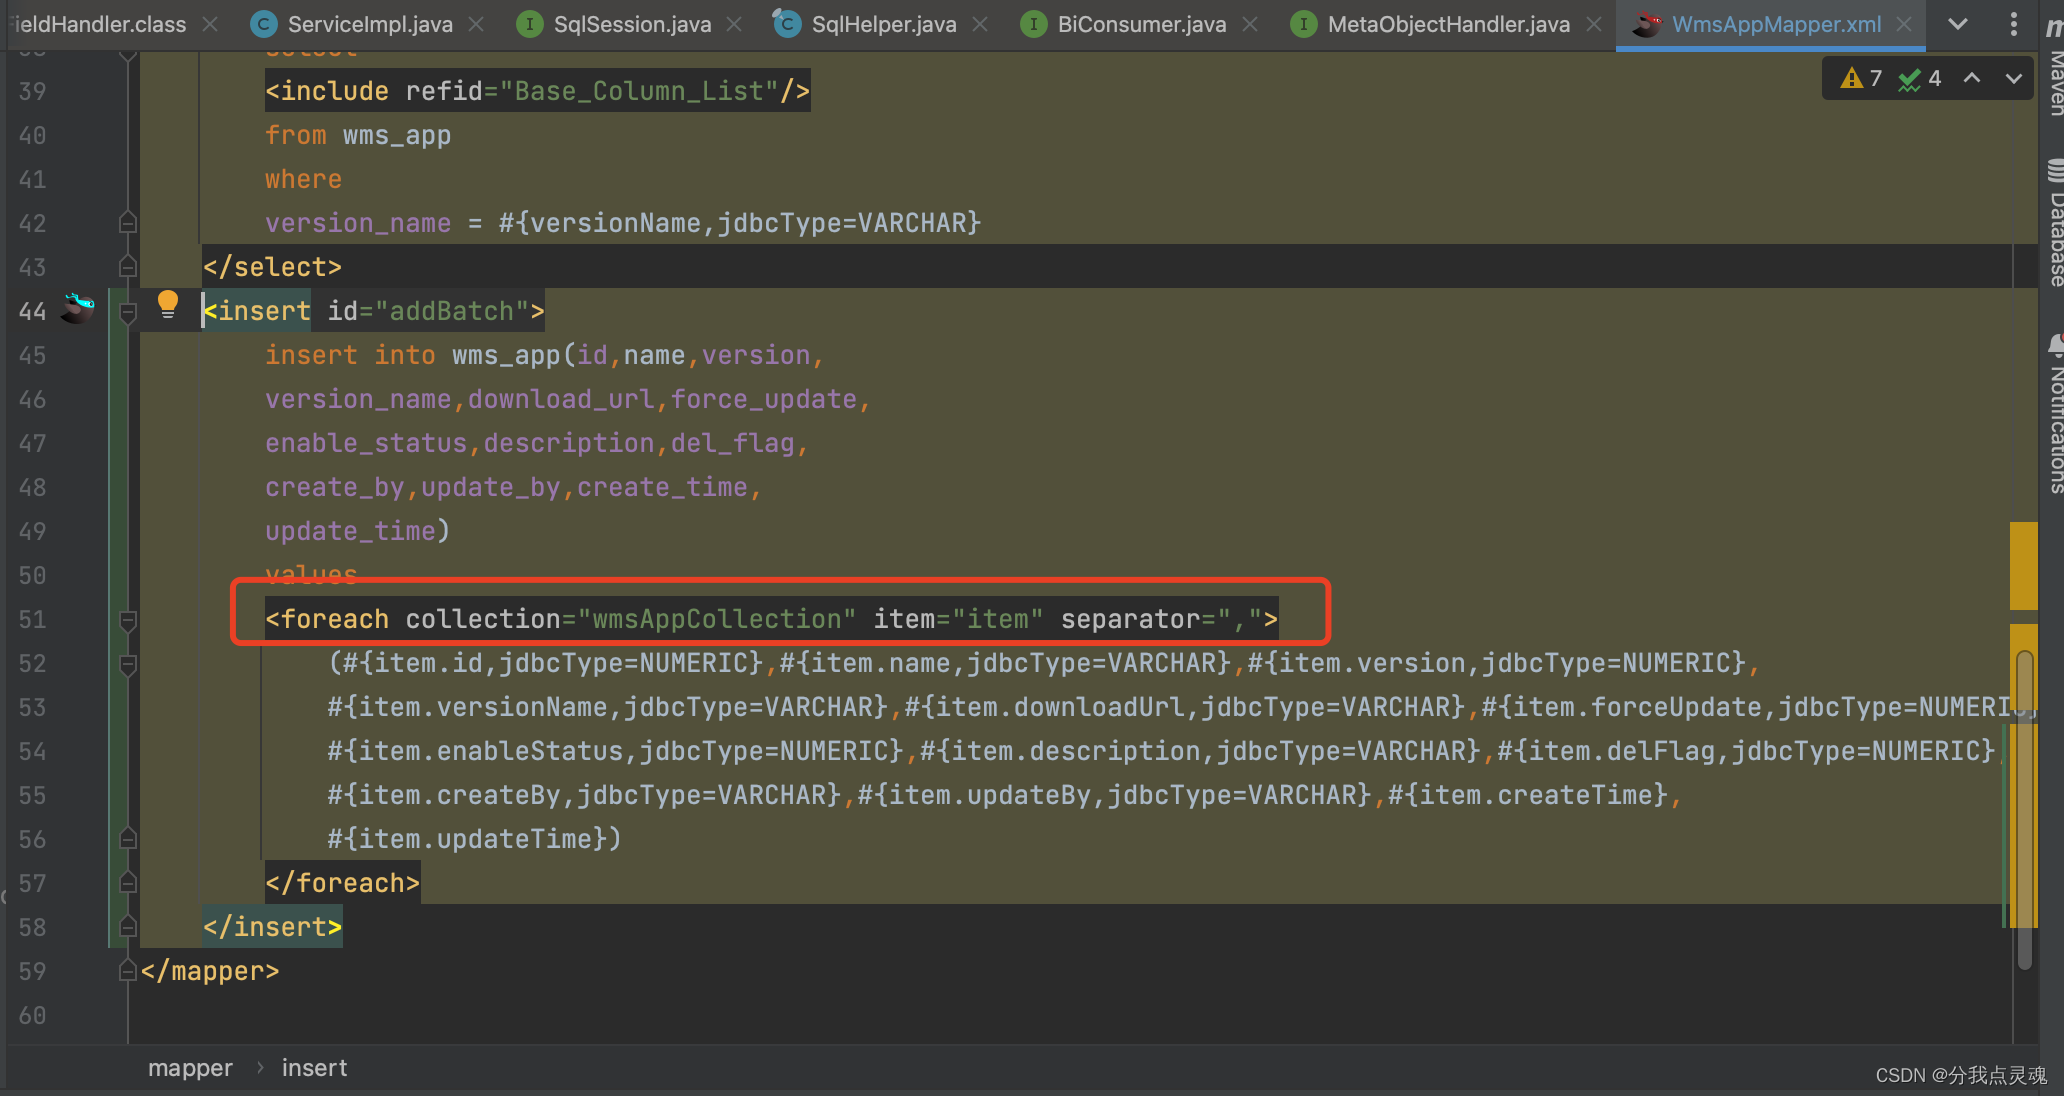Screen dimensions: 2064x1096
Task: Click the interface icon on SqlSession.java tab
Action: click(x=529, y=24)
